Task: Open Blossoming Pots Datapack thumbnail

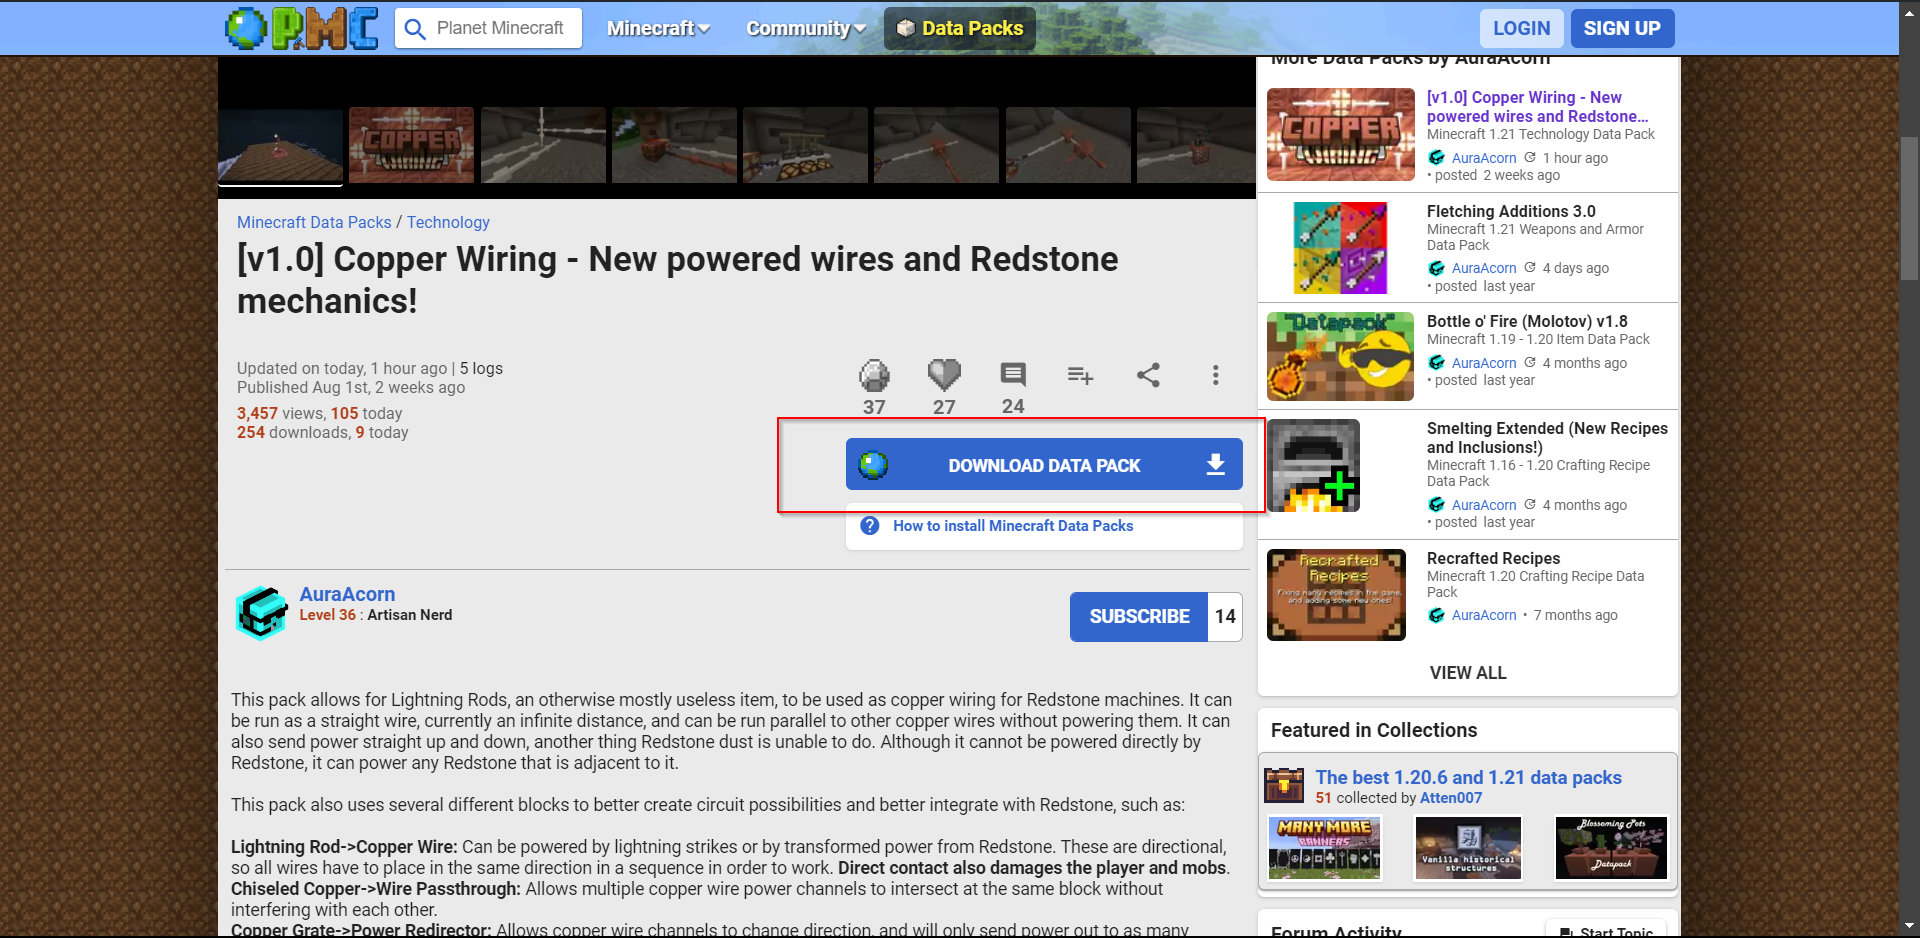Action: [x=1611, y=848]
